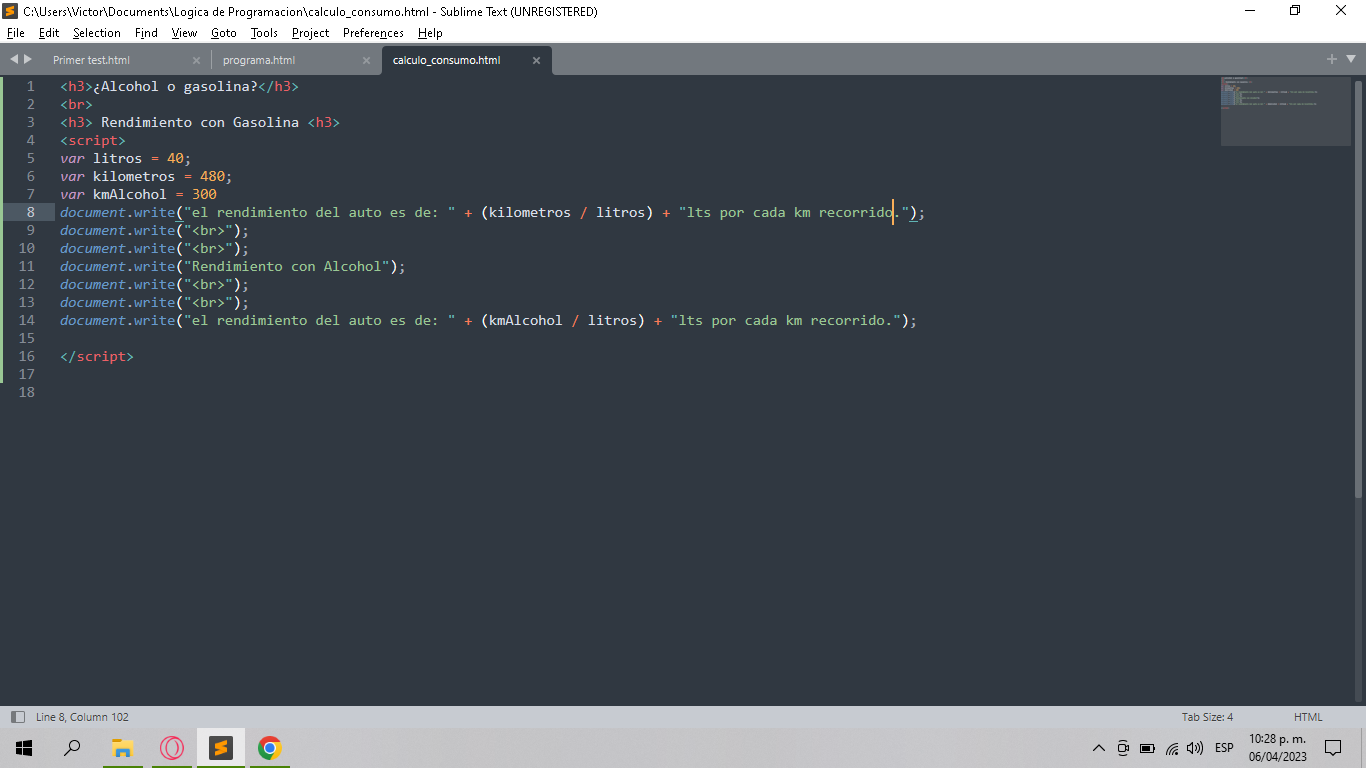Click kmAlcohol inside parentheses on line 14
This screenshot has width=1366, height=768.
click(x=526, y=320)
